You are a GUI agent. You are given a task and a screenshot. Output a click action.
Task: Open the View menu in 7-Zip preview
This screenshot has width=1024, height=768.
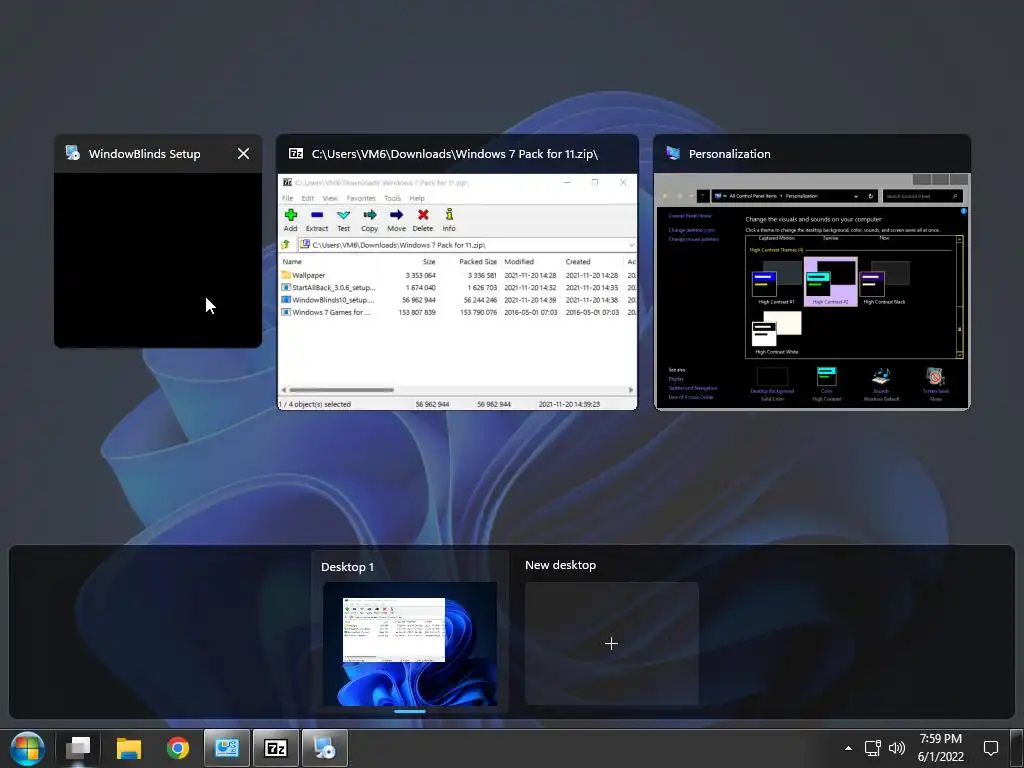tap(330, 198)
